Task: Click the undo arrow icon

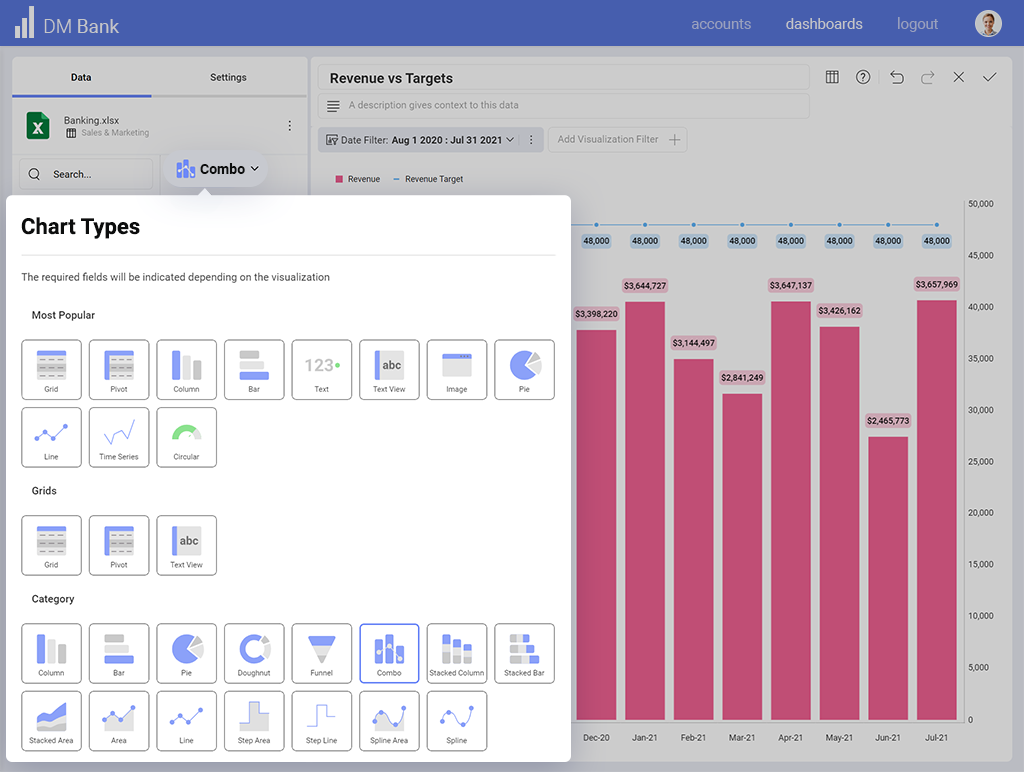Action: (896, 77)
